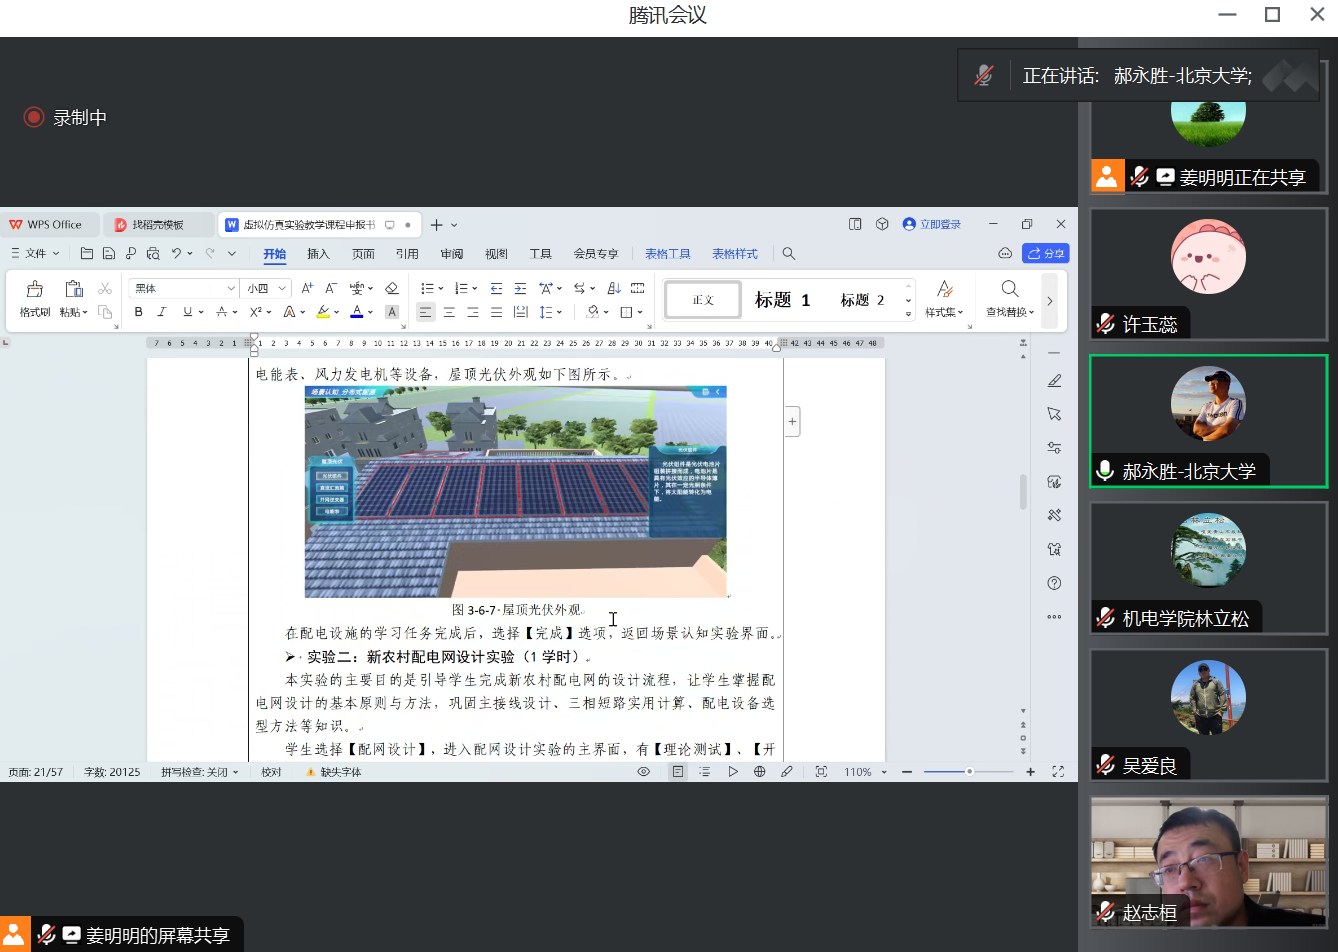This screenshot has height=952, width=1338.
Task: Toggle bold formatting in the ribbon
Action: point(138,312)
